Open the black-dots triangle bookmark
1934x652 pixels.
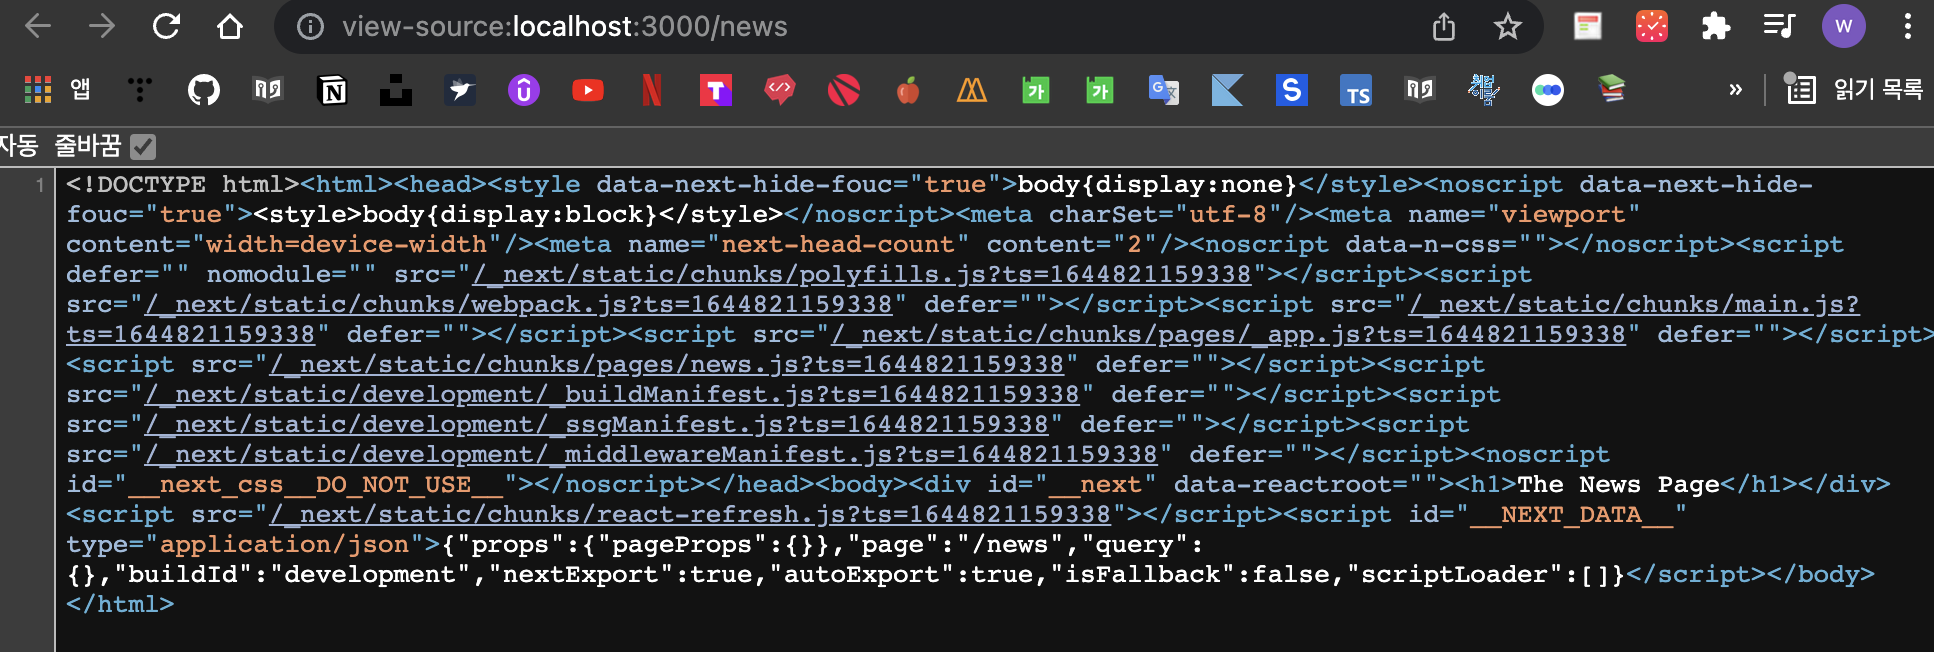pyautogui.click(x=140, y=91)
